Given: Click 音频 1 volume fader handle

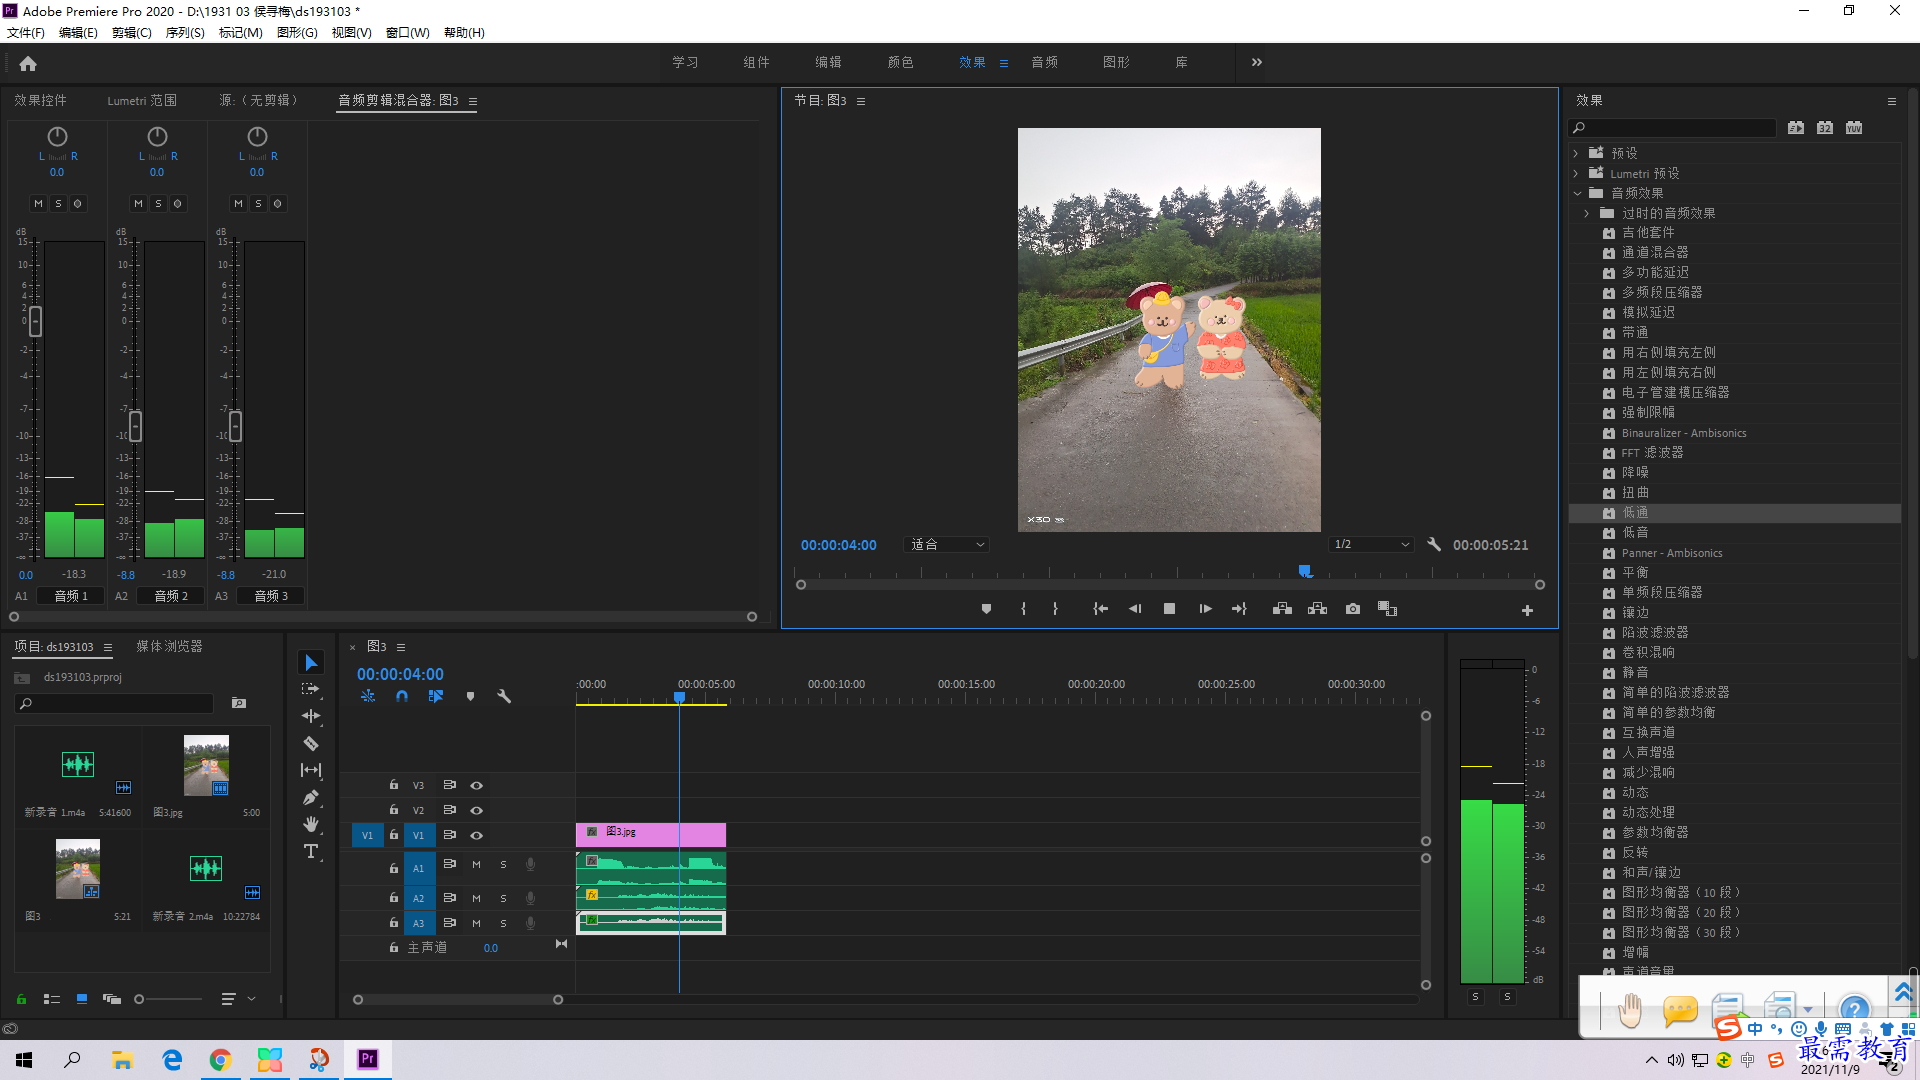Looking at the screenshot, I should pyautogui.click(x=36, y=321).
